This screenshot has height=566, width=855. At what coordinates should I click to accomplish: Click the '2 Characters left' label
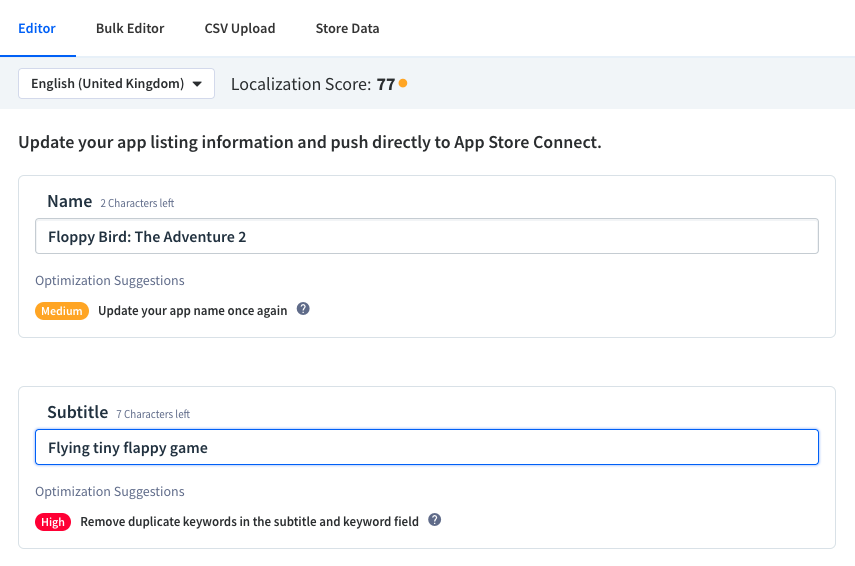[x=137, y=203]
